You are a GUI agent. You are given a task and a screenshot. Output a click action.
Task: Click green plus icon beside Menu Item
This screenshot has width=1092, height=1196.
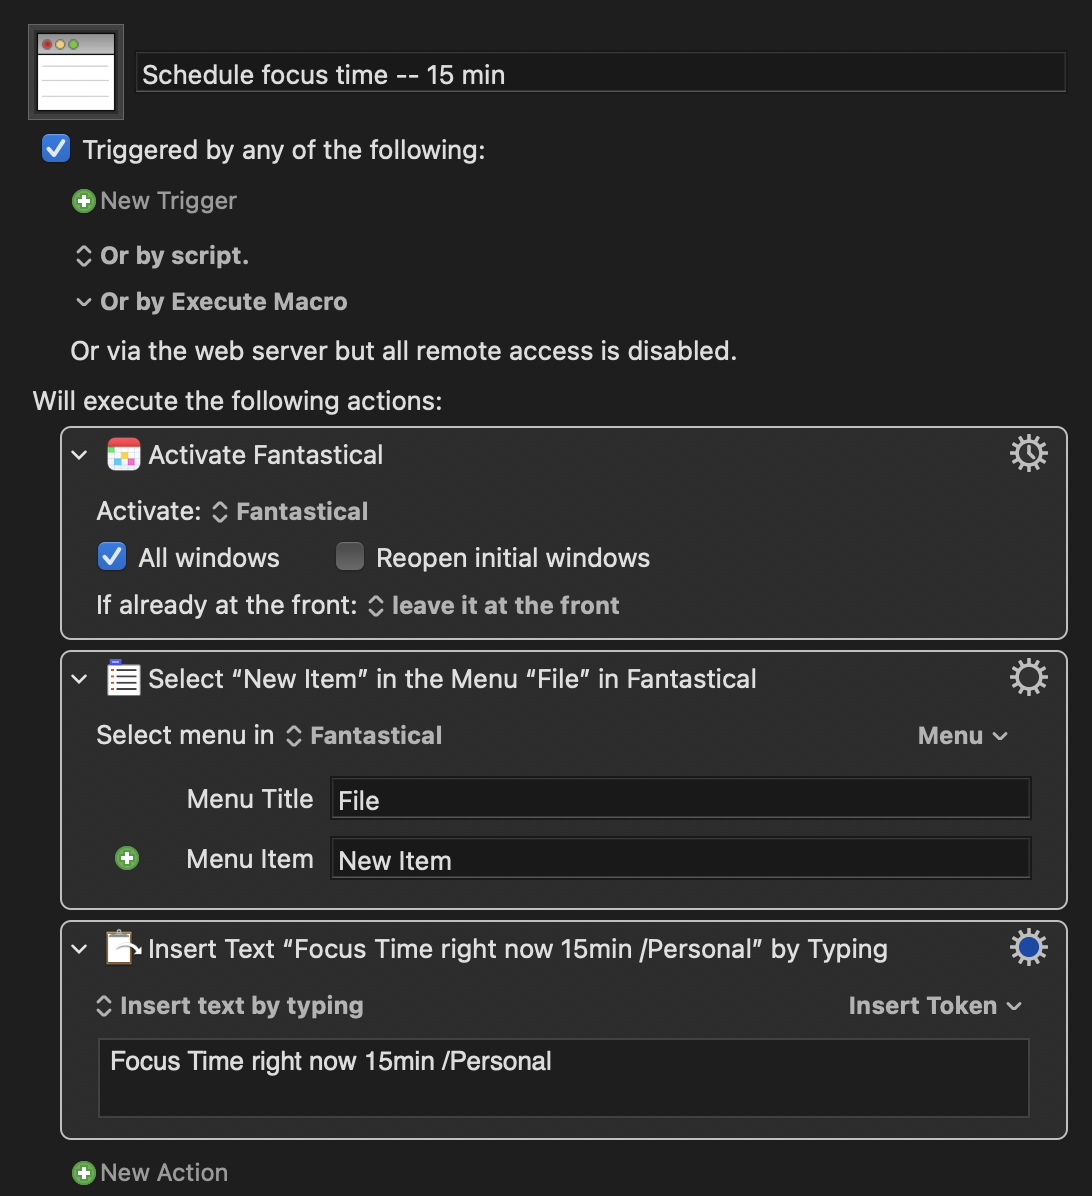coord(127,859)
